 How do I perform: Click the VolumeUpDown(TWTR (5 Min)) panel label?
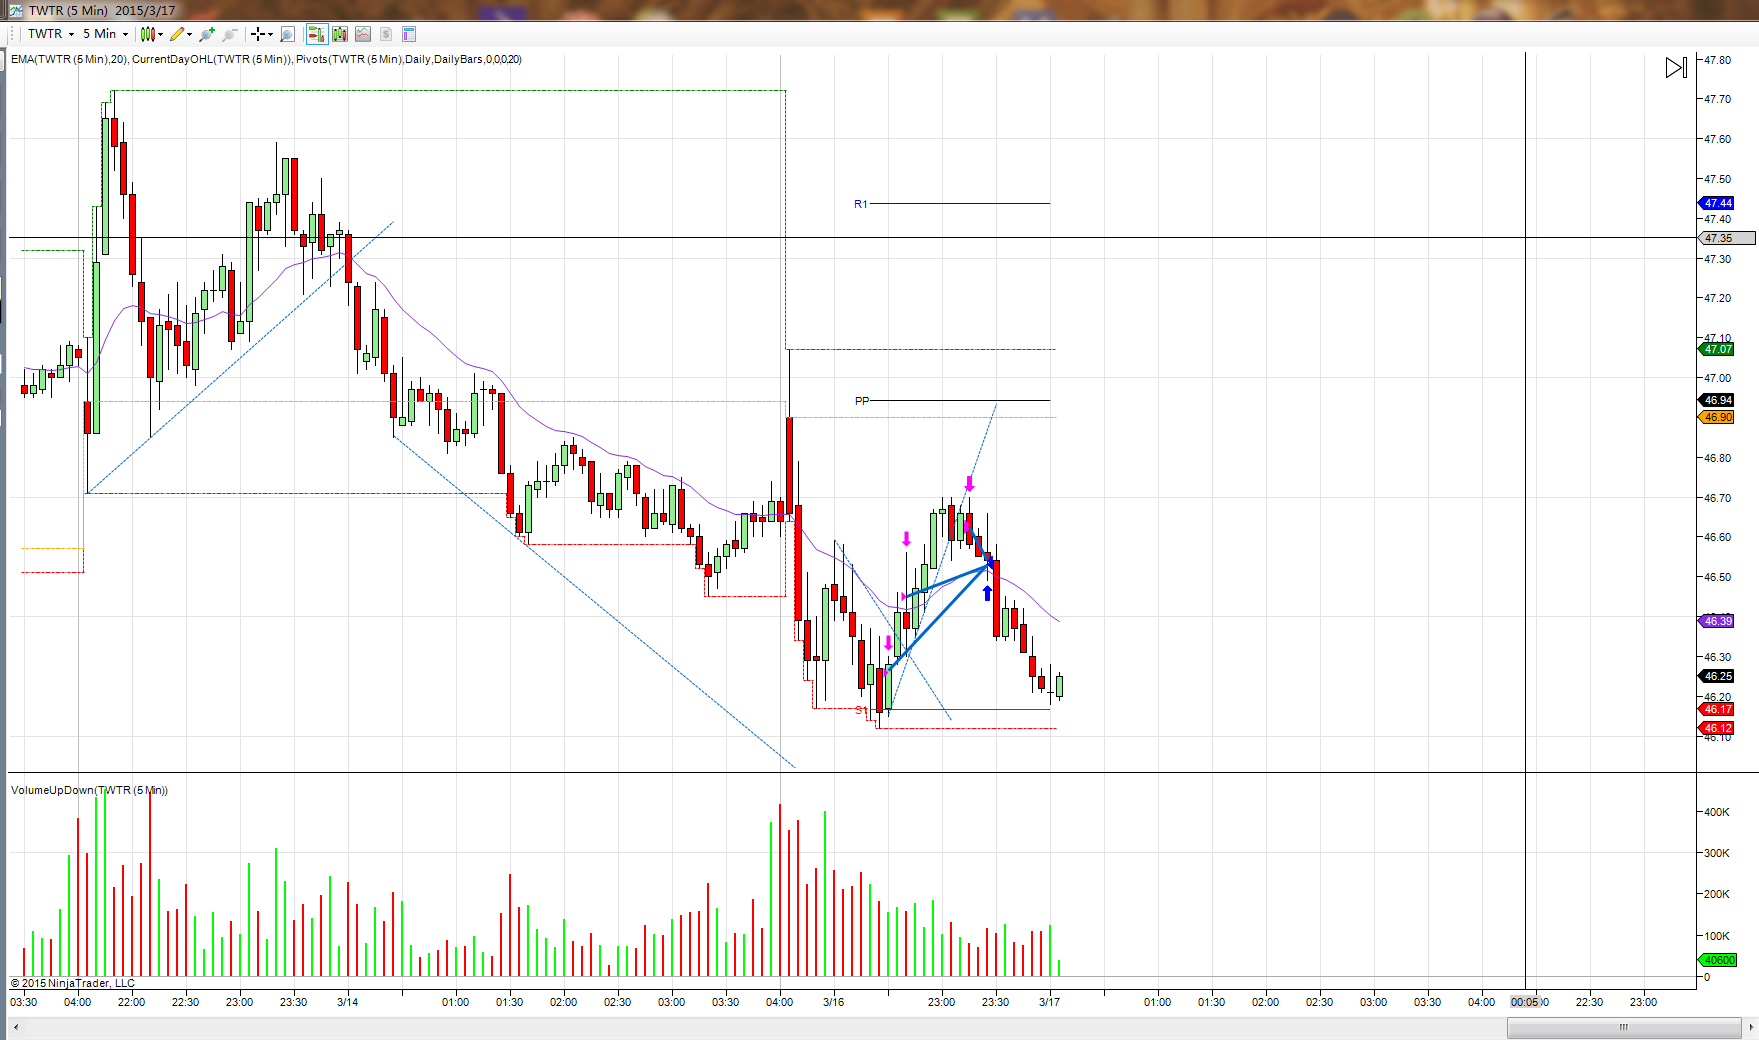pyautogui.click(x=89, y=790)
